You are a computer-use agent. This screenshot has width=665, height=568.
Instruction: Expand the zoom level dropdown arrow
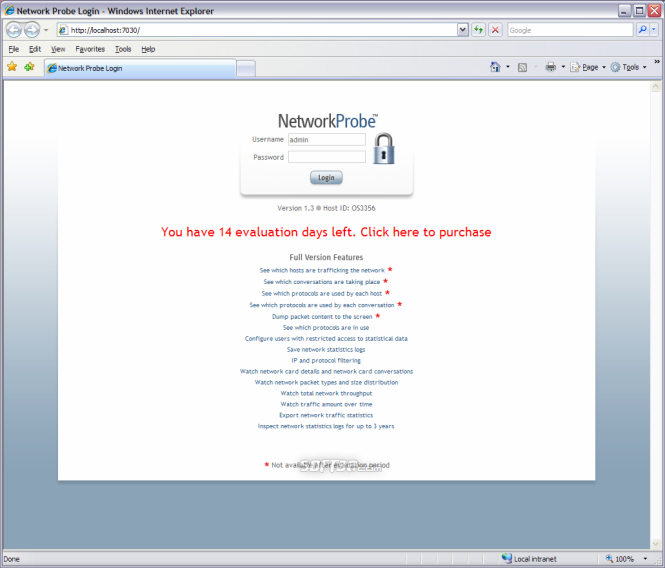point(645,559)
